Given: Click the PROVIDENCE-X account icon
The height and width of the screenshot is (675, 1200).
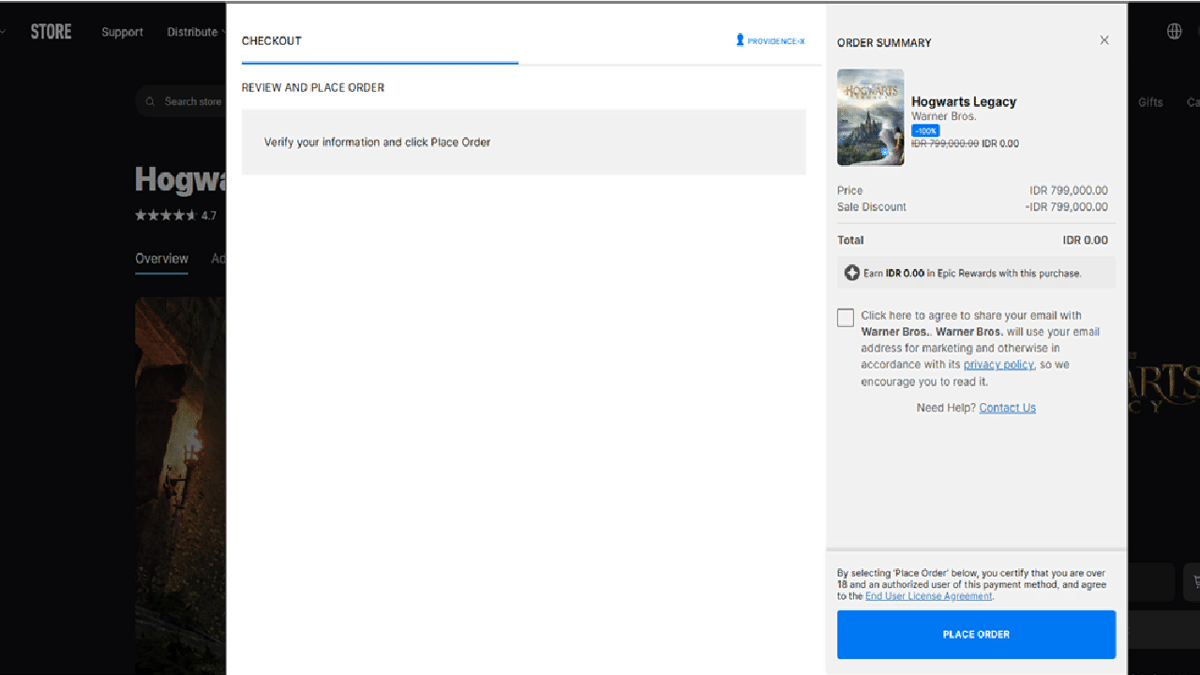Looking at the screenshot, I should coord(740,41).
